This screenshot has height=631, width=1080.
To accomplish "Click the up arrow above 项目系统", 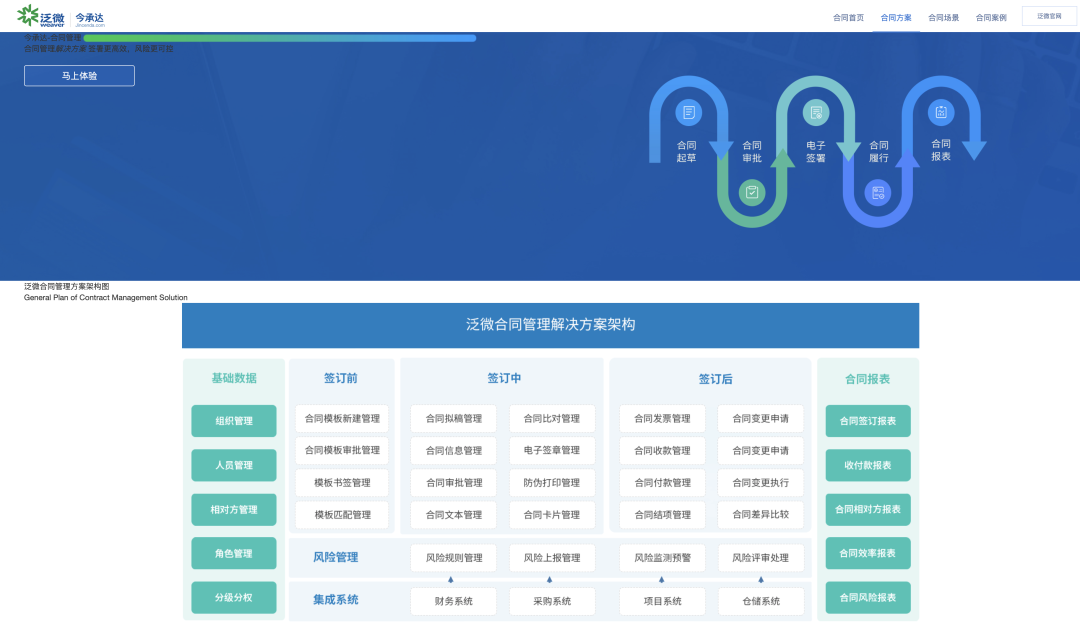I will tap(661, 580).
